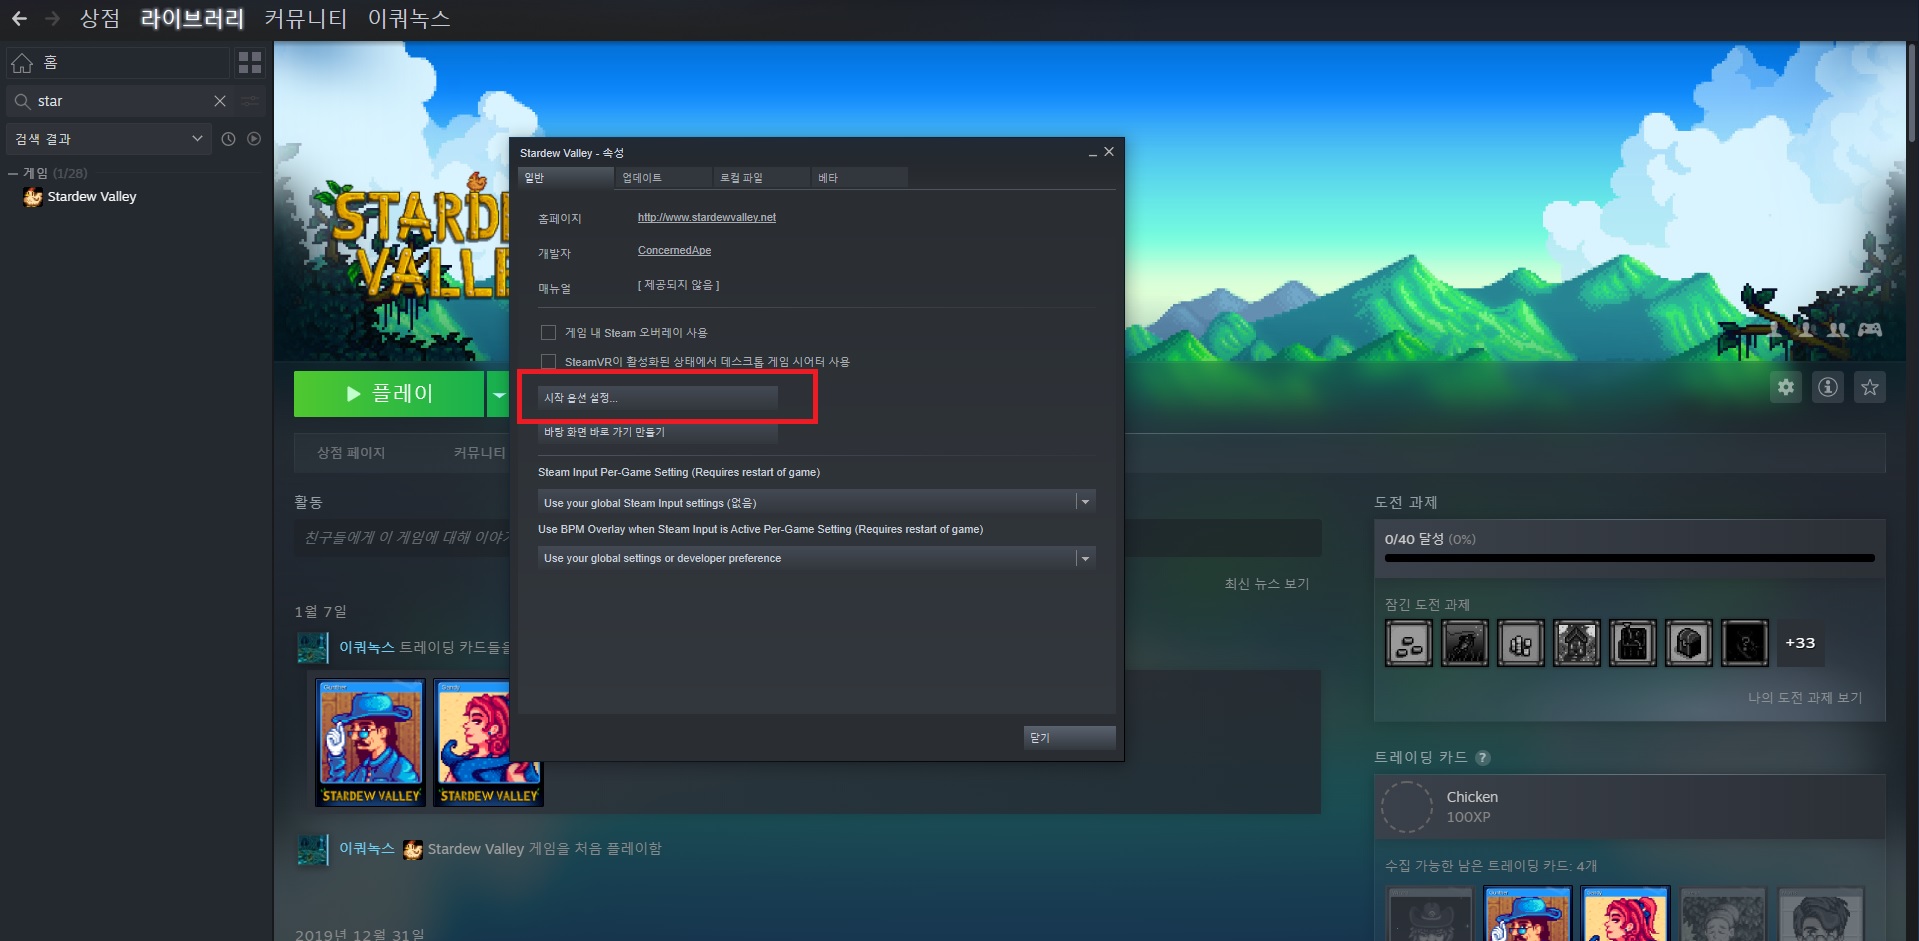Click search magnifier icon
This screenshot has height=941, width=1919.
22,101
